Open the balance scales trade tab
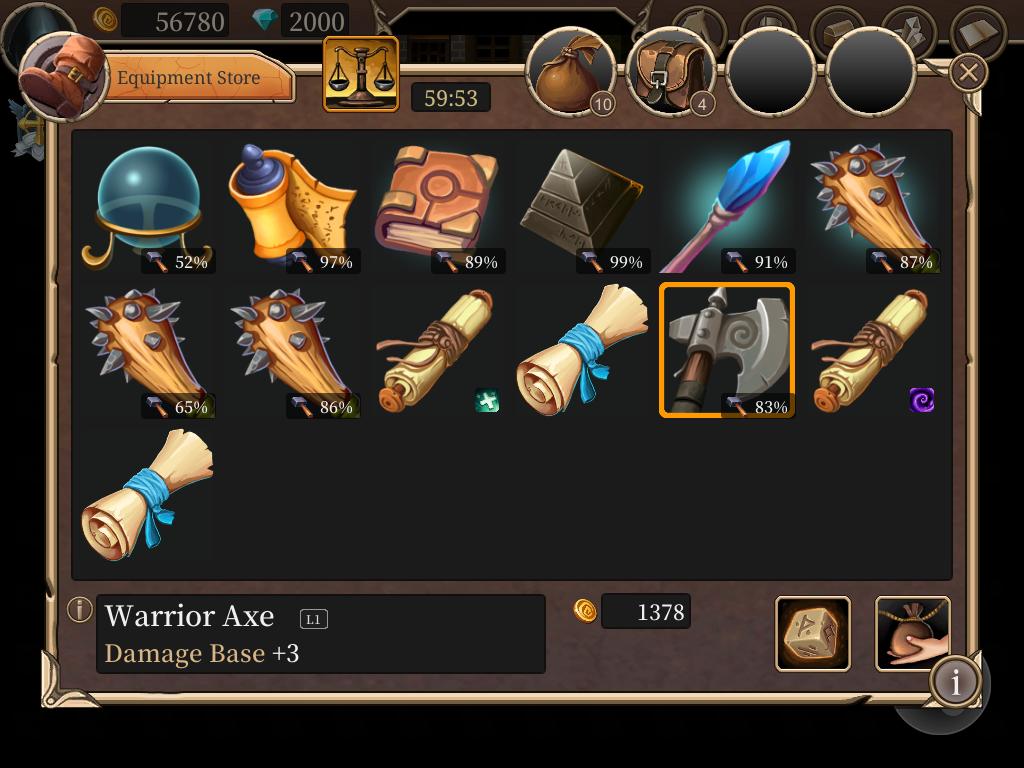 coord(361,74)
